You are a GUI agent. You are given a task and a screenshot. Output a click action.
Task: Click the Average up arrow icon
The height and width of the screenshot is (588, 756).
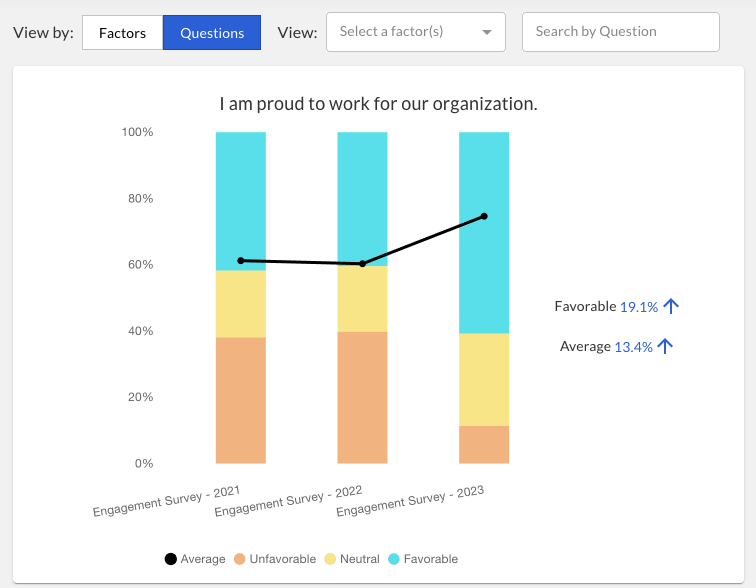coord(665,346)
